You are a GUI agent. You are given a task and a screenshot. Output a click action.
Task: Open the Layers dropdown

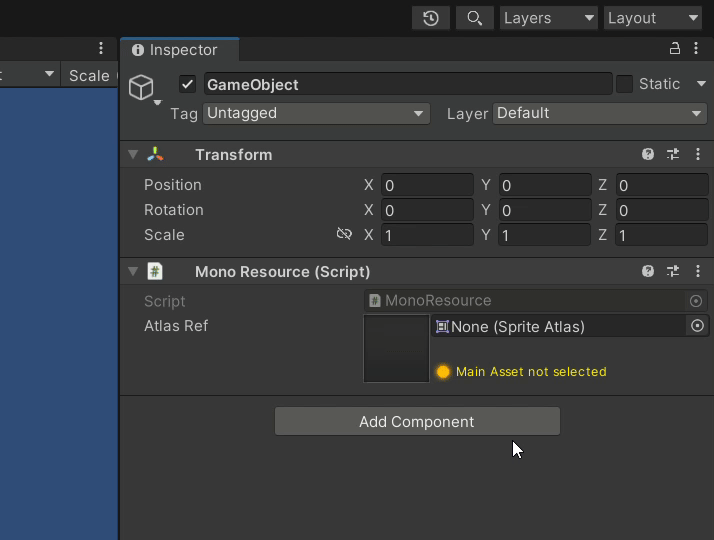pos(549,18)
